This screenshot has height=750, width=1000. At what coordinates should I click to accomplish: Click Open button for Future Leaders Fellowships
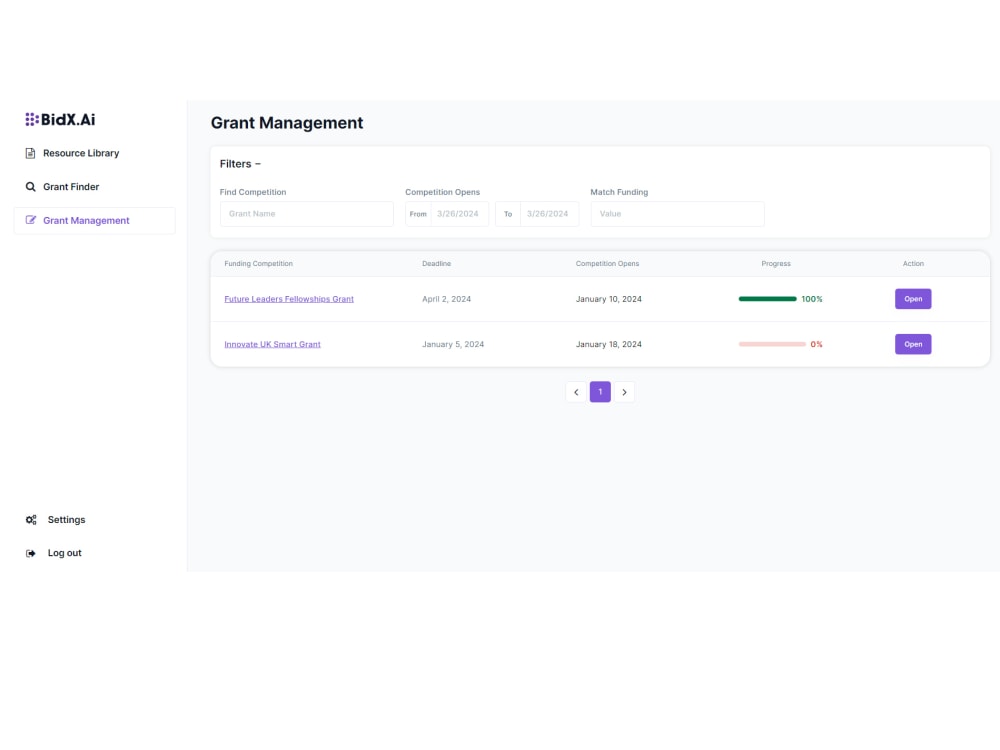pyautogui.click(x=913, y=299)
